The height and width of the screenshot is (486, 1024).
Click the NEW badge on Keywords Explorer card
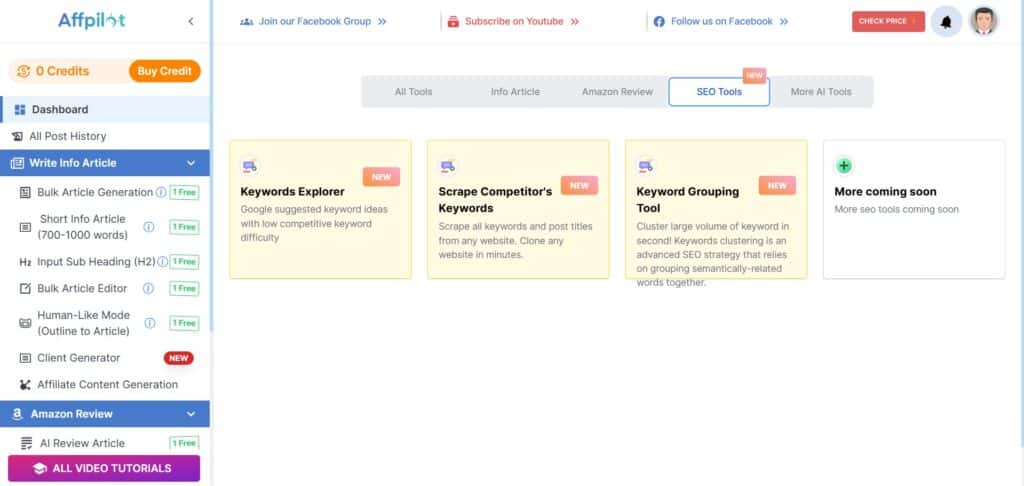pyautogui.click(x=381, y=177)
